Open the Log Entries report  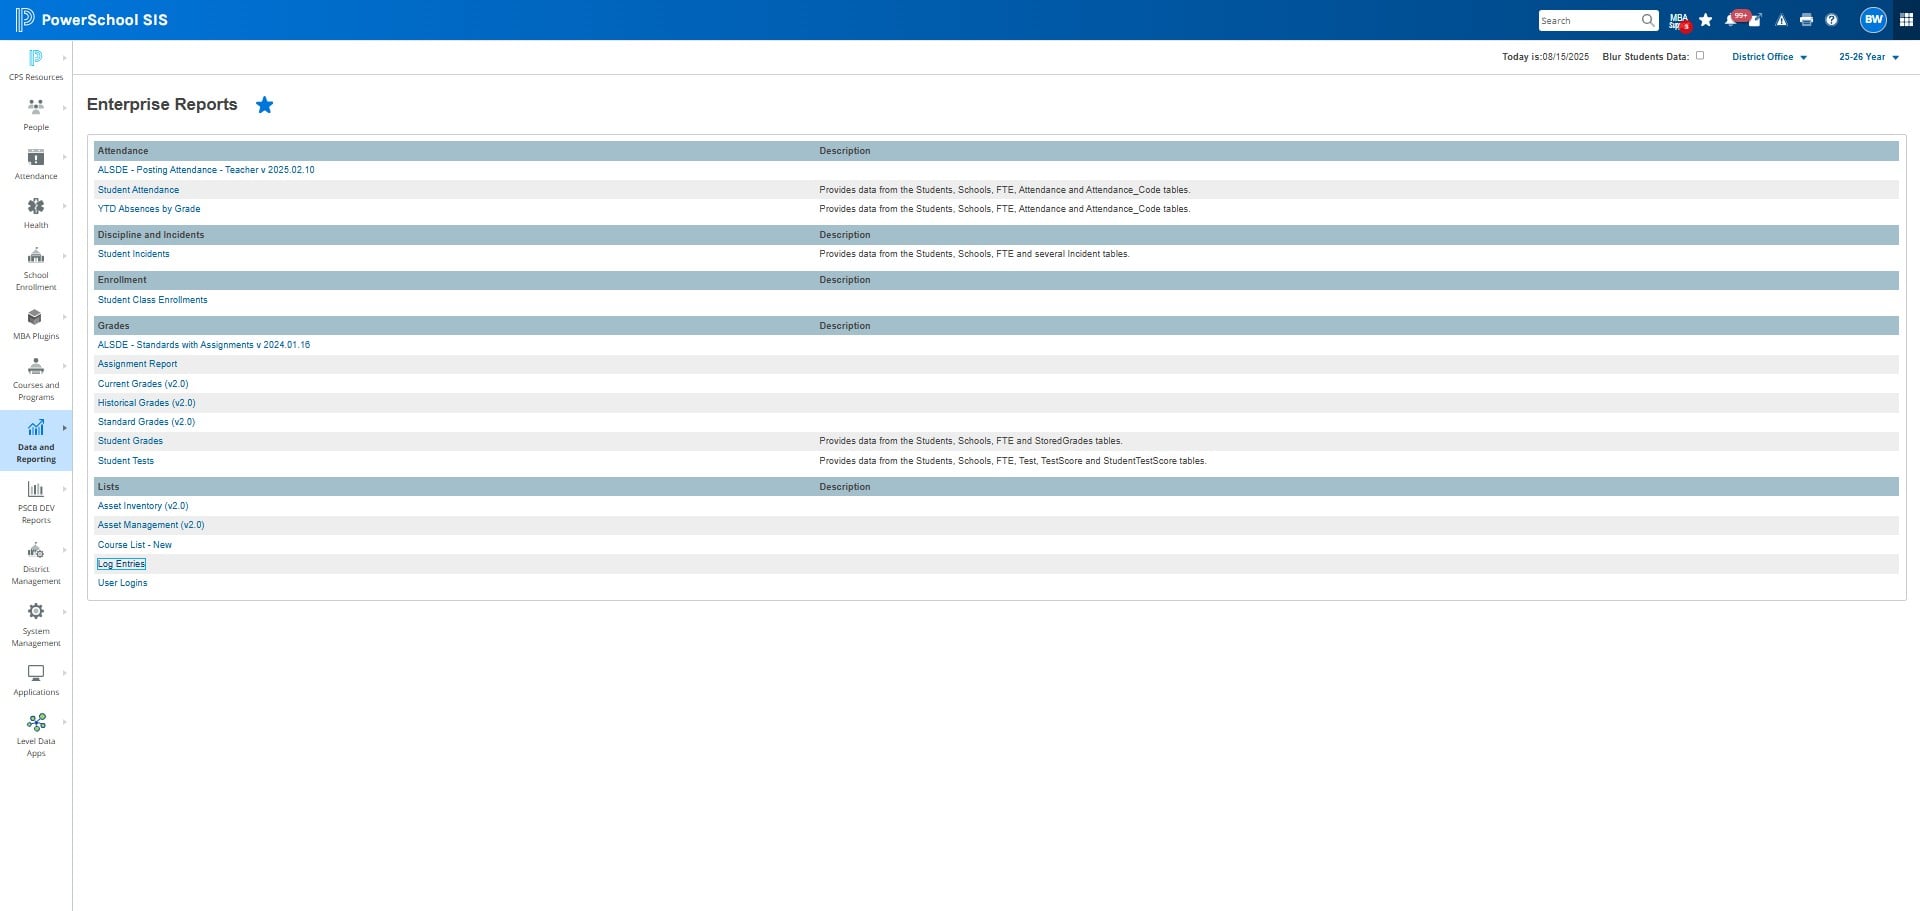pyautogui.click(x=121, y=564)
